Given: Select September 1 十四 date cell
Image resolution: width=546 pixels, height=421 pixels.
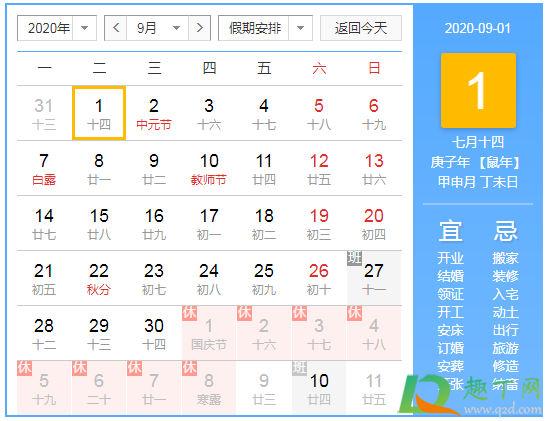Looking at the screenshot, I should [99, 114].
